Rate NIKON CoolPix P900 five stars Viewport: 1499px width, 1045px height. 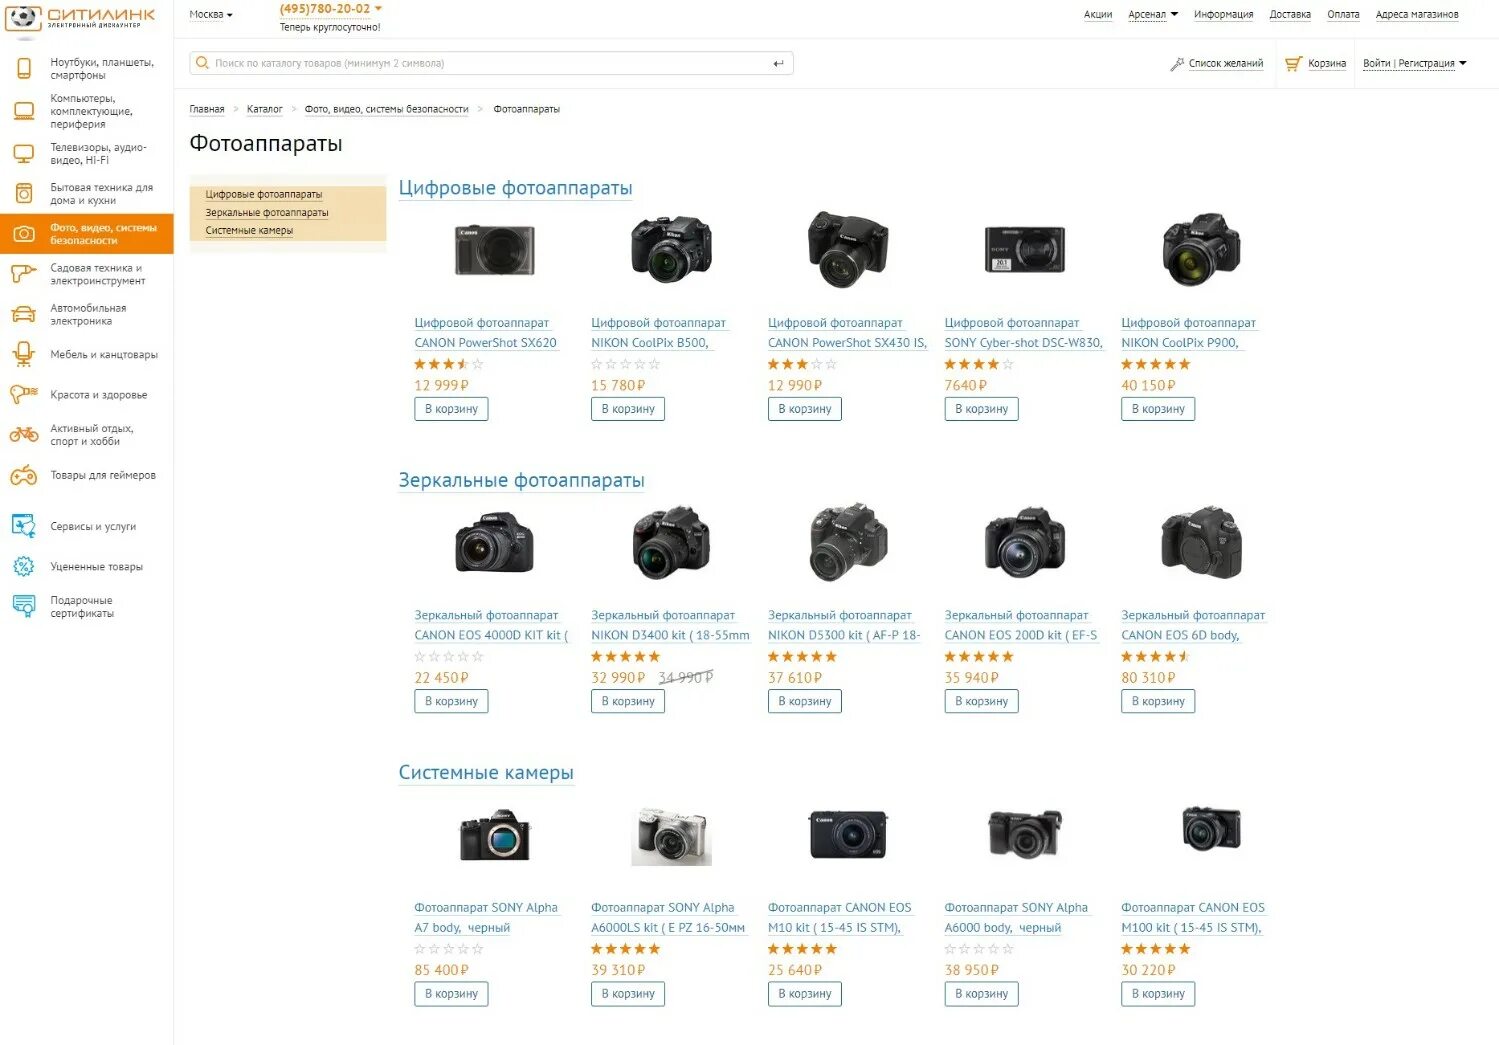tap(1156, 365)
